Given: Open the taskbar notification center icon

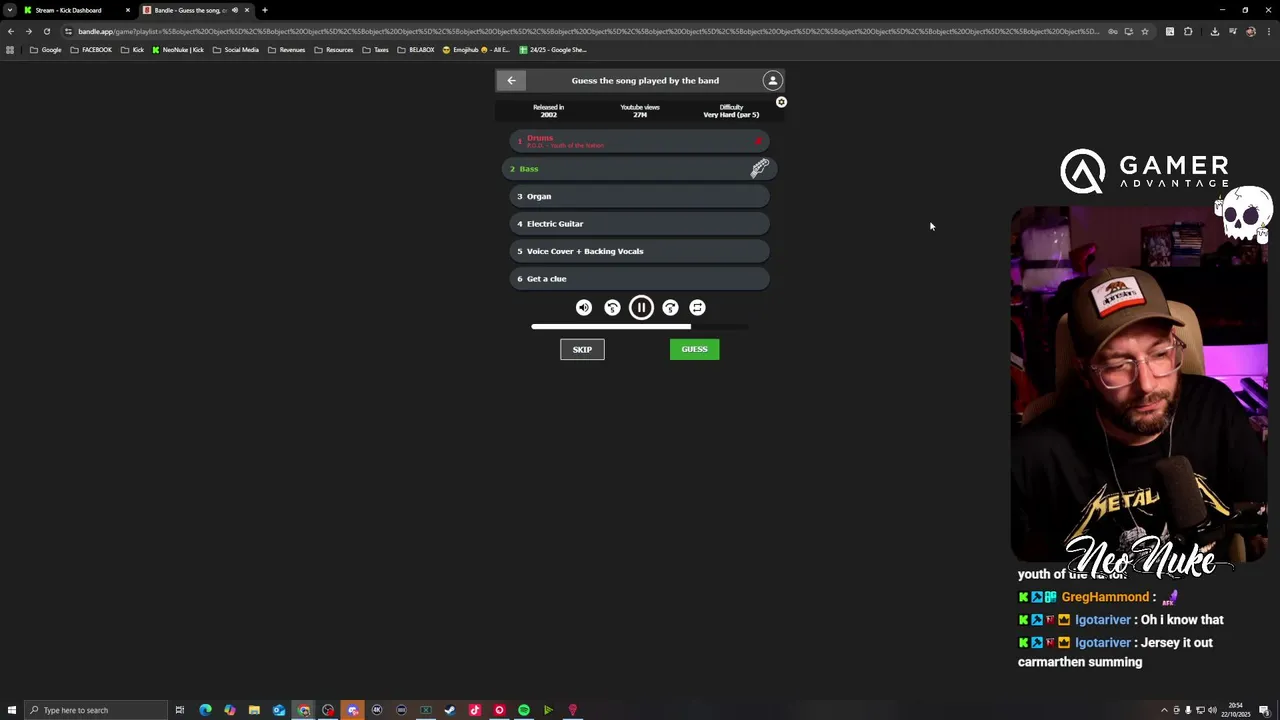Looking at the screenshot, I should pyautogui.click(x=1265, y=710).
